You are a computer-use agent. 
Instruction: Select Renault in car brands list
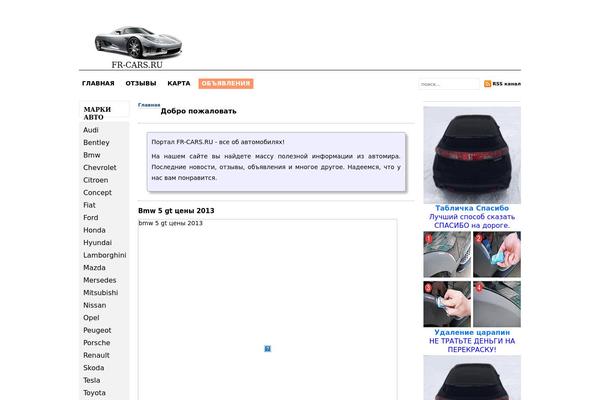pos(96,355)
